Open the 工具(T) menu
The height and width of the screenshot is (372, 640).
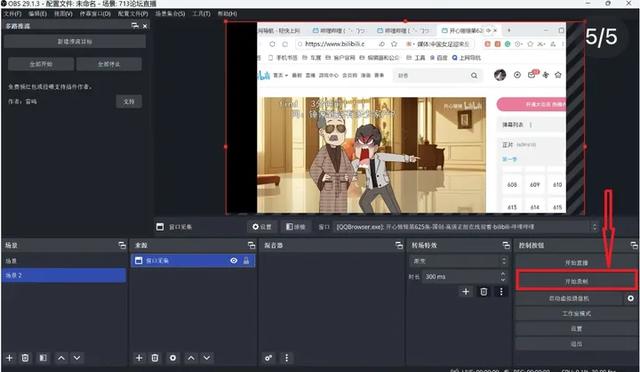click(x=202, y=13)
